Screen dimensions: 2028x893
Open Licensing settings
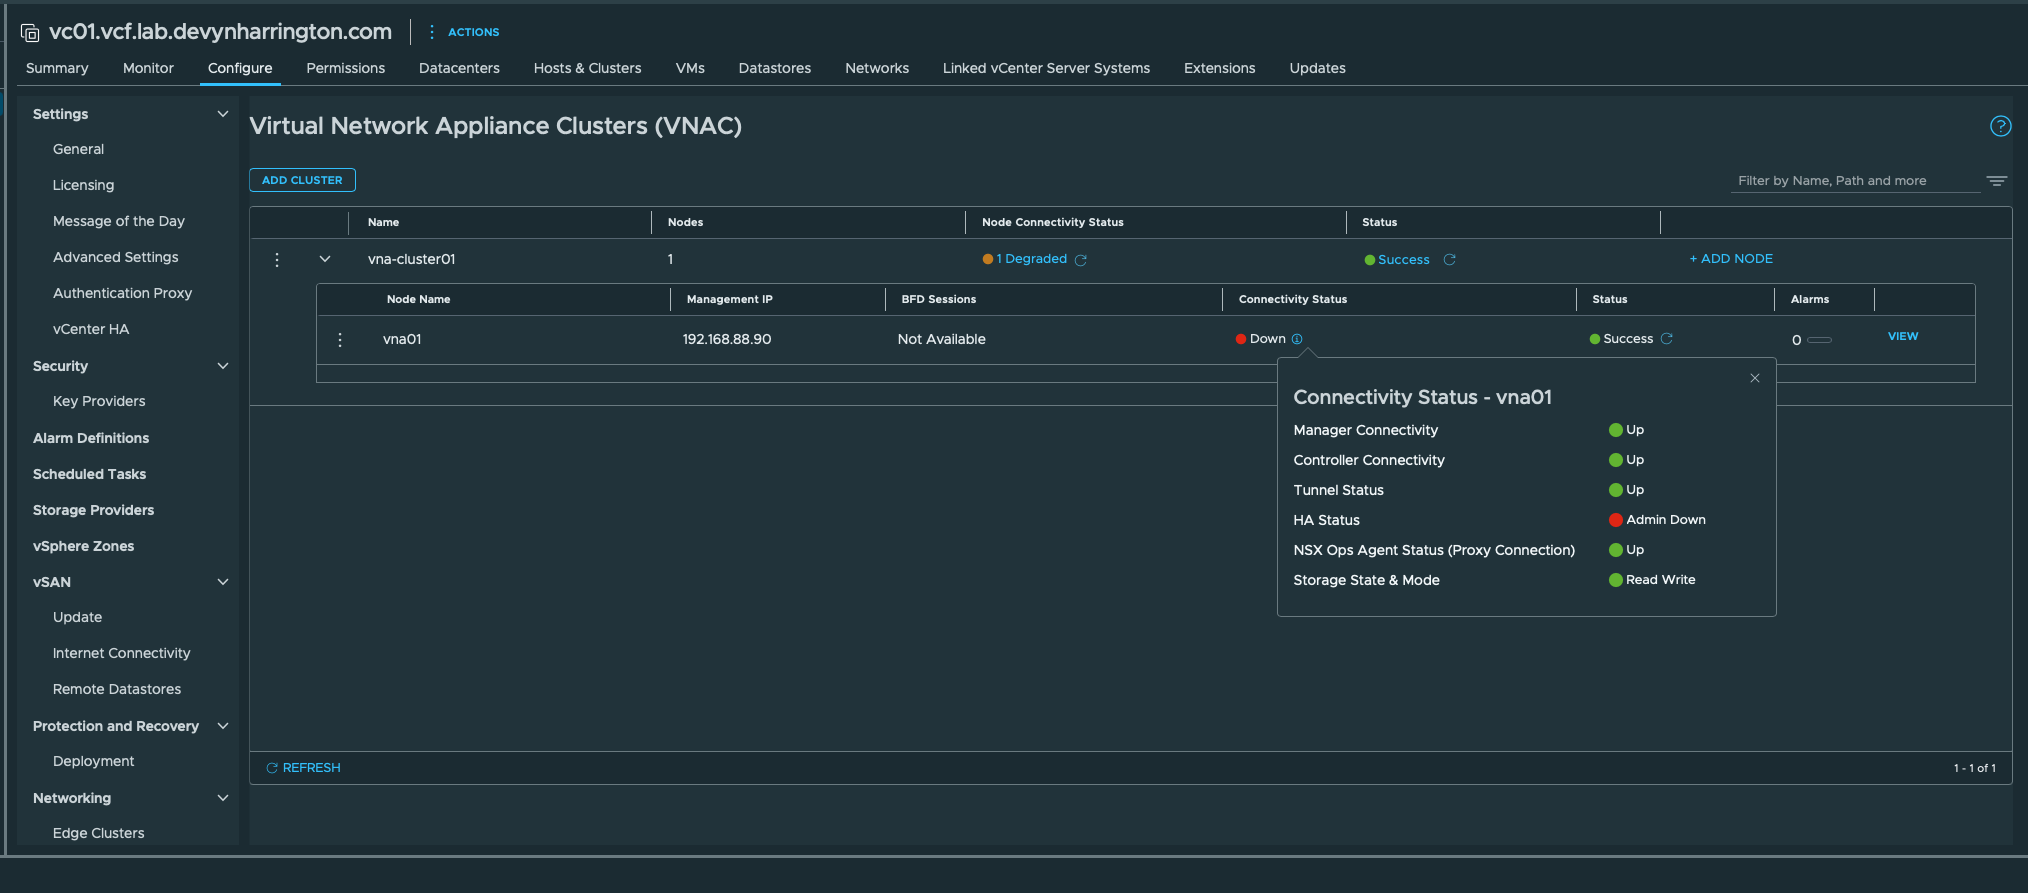pos(83,185)
